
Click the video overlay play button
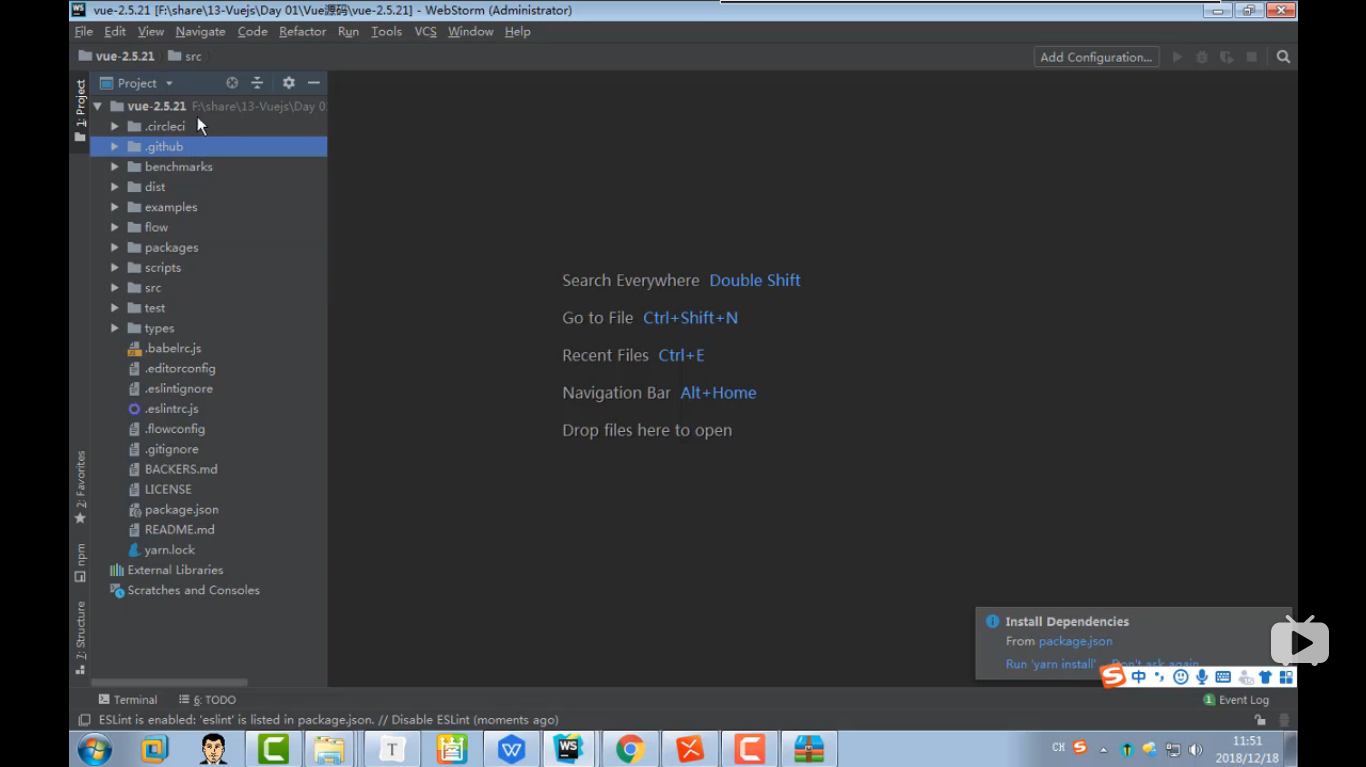point(1300,641)
